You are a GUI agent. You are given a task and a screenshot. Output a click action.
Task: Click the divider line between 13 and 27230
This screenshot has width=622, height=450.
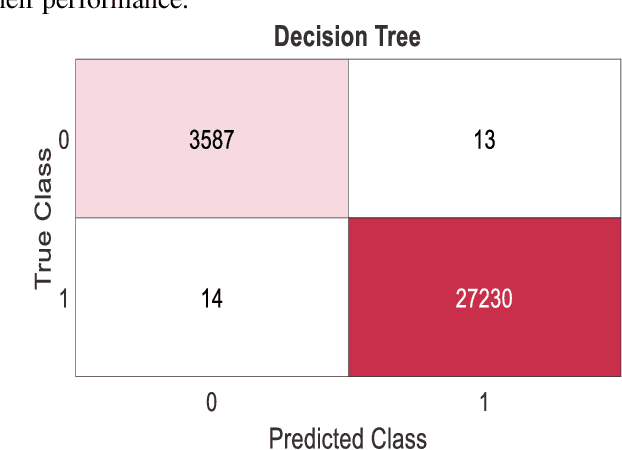pos(484,218)
